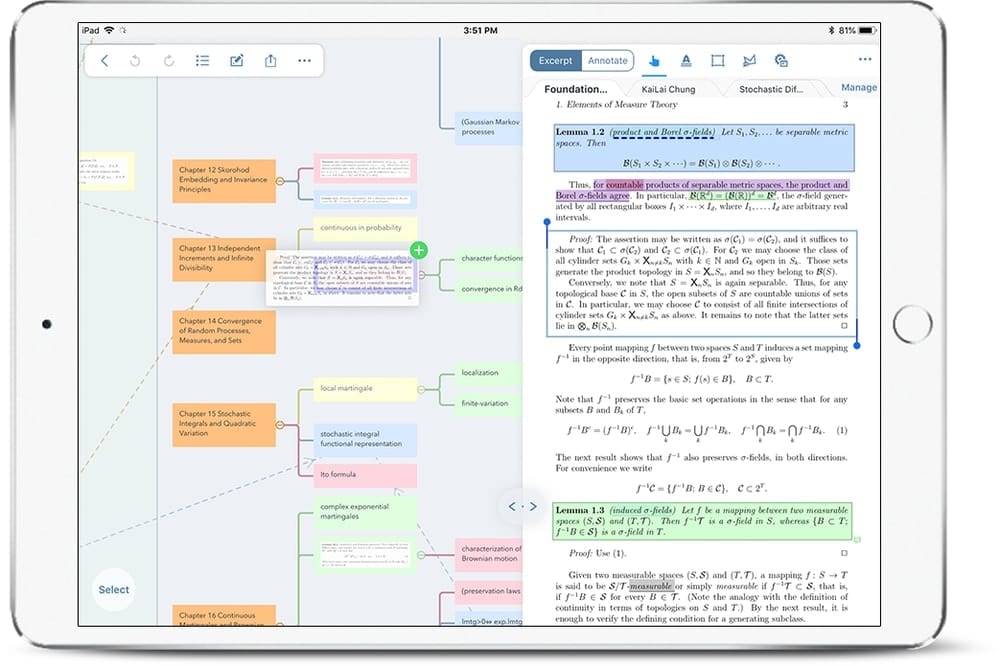This screenshot has width=1000, height=666.
Task: Open the Stochastic Dif... document tab
Action: tap(771, 89)
